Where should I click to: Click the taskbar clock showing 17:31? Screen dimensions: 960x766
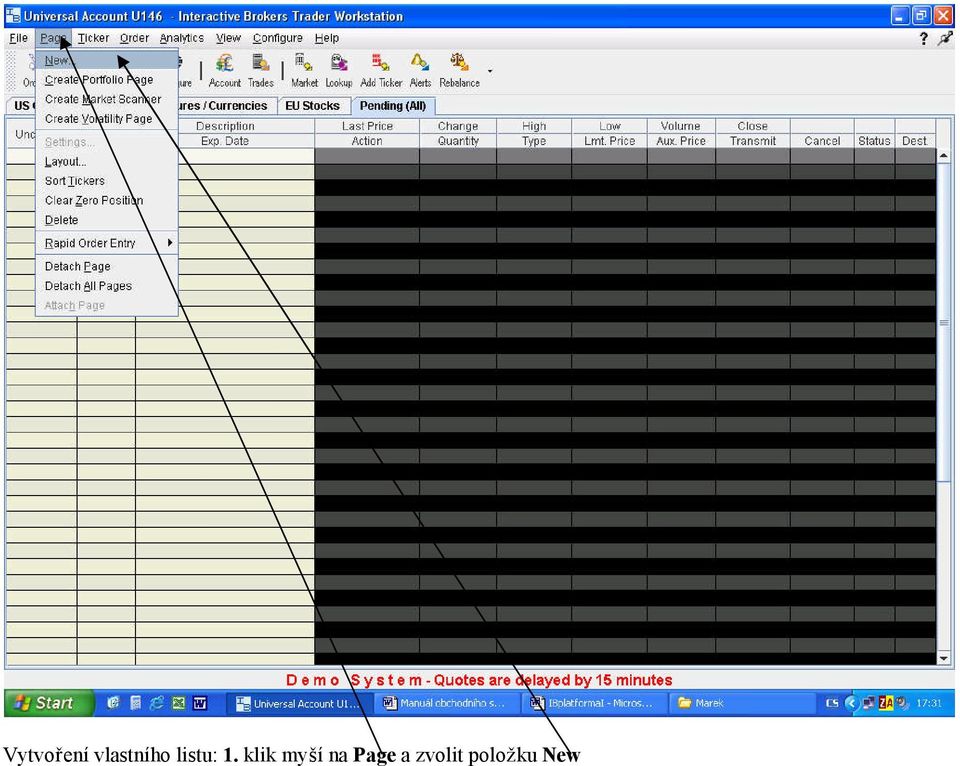coord(929,703)
